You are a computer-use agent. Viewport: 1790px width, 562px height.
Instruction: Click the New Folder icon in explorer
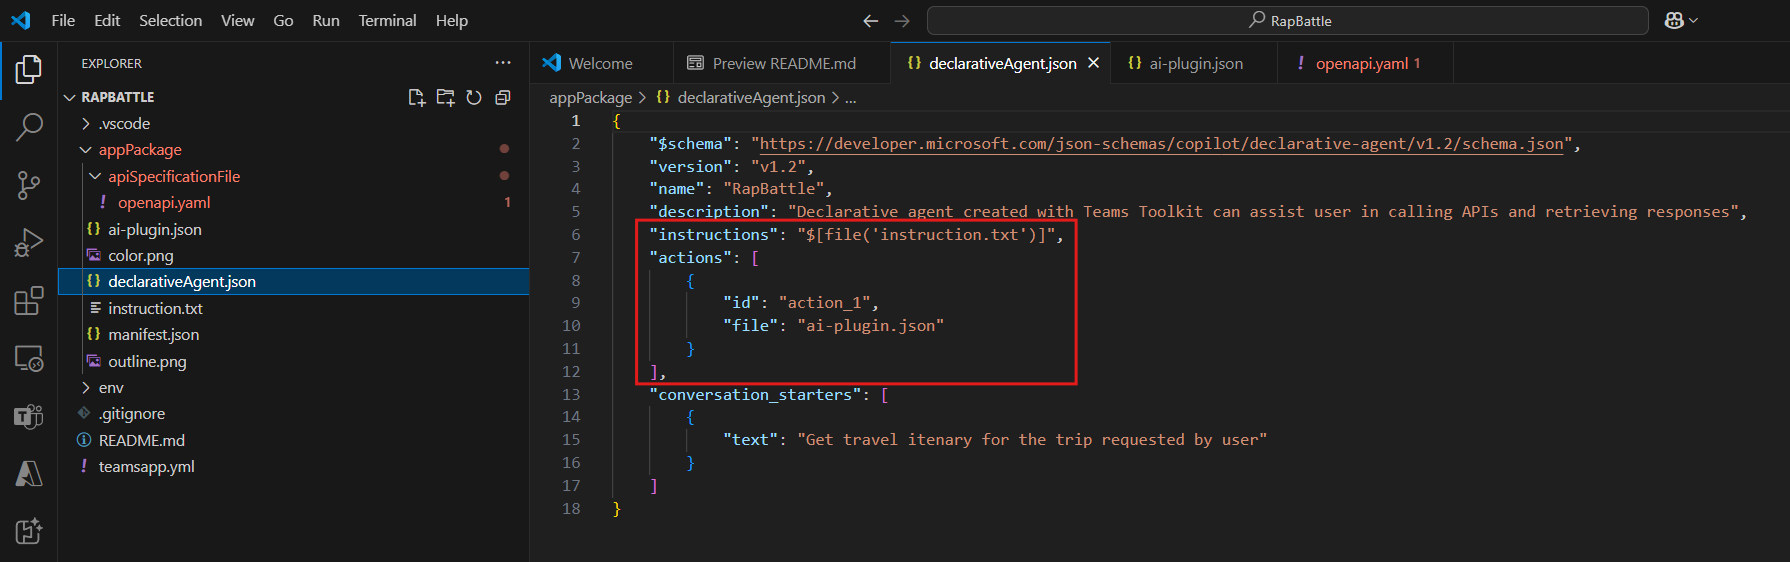coord(445,97)
